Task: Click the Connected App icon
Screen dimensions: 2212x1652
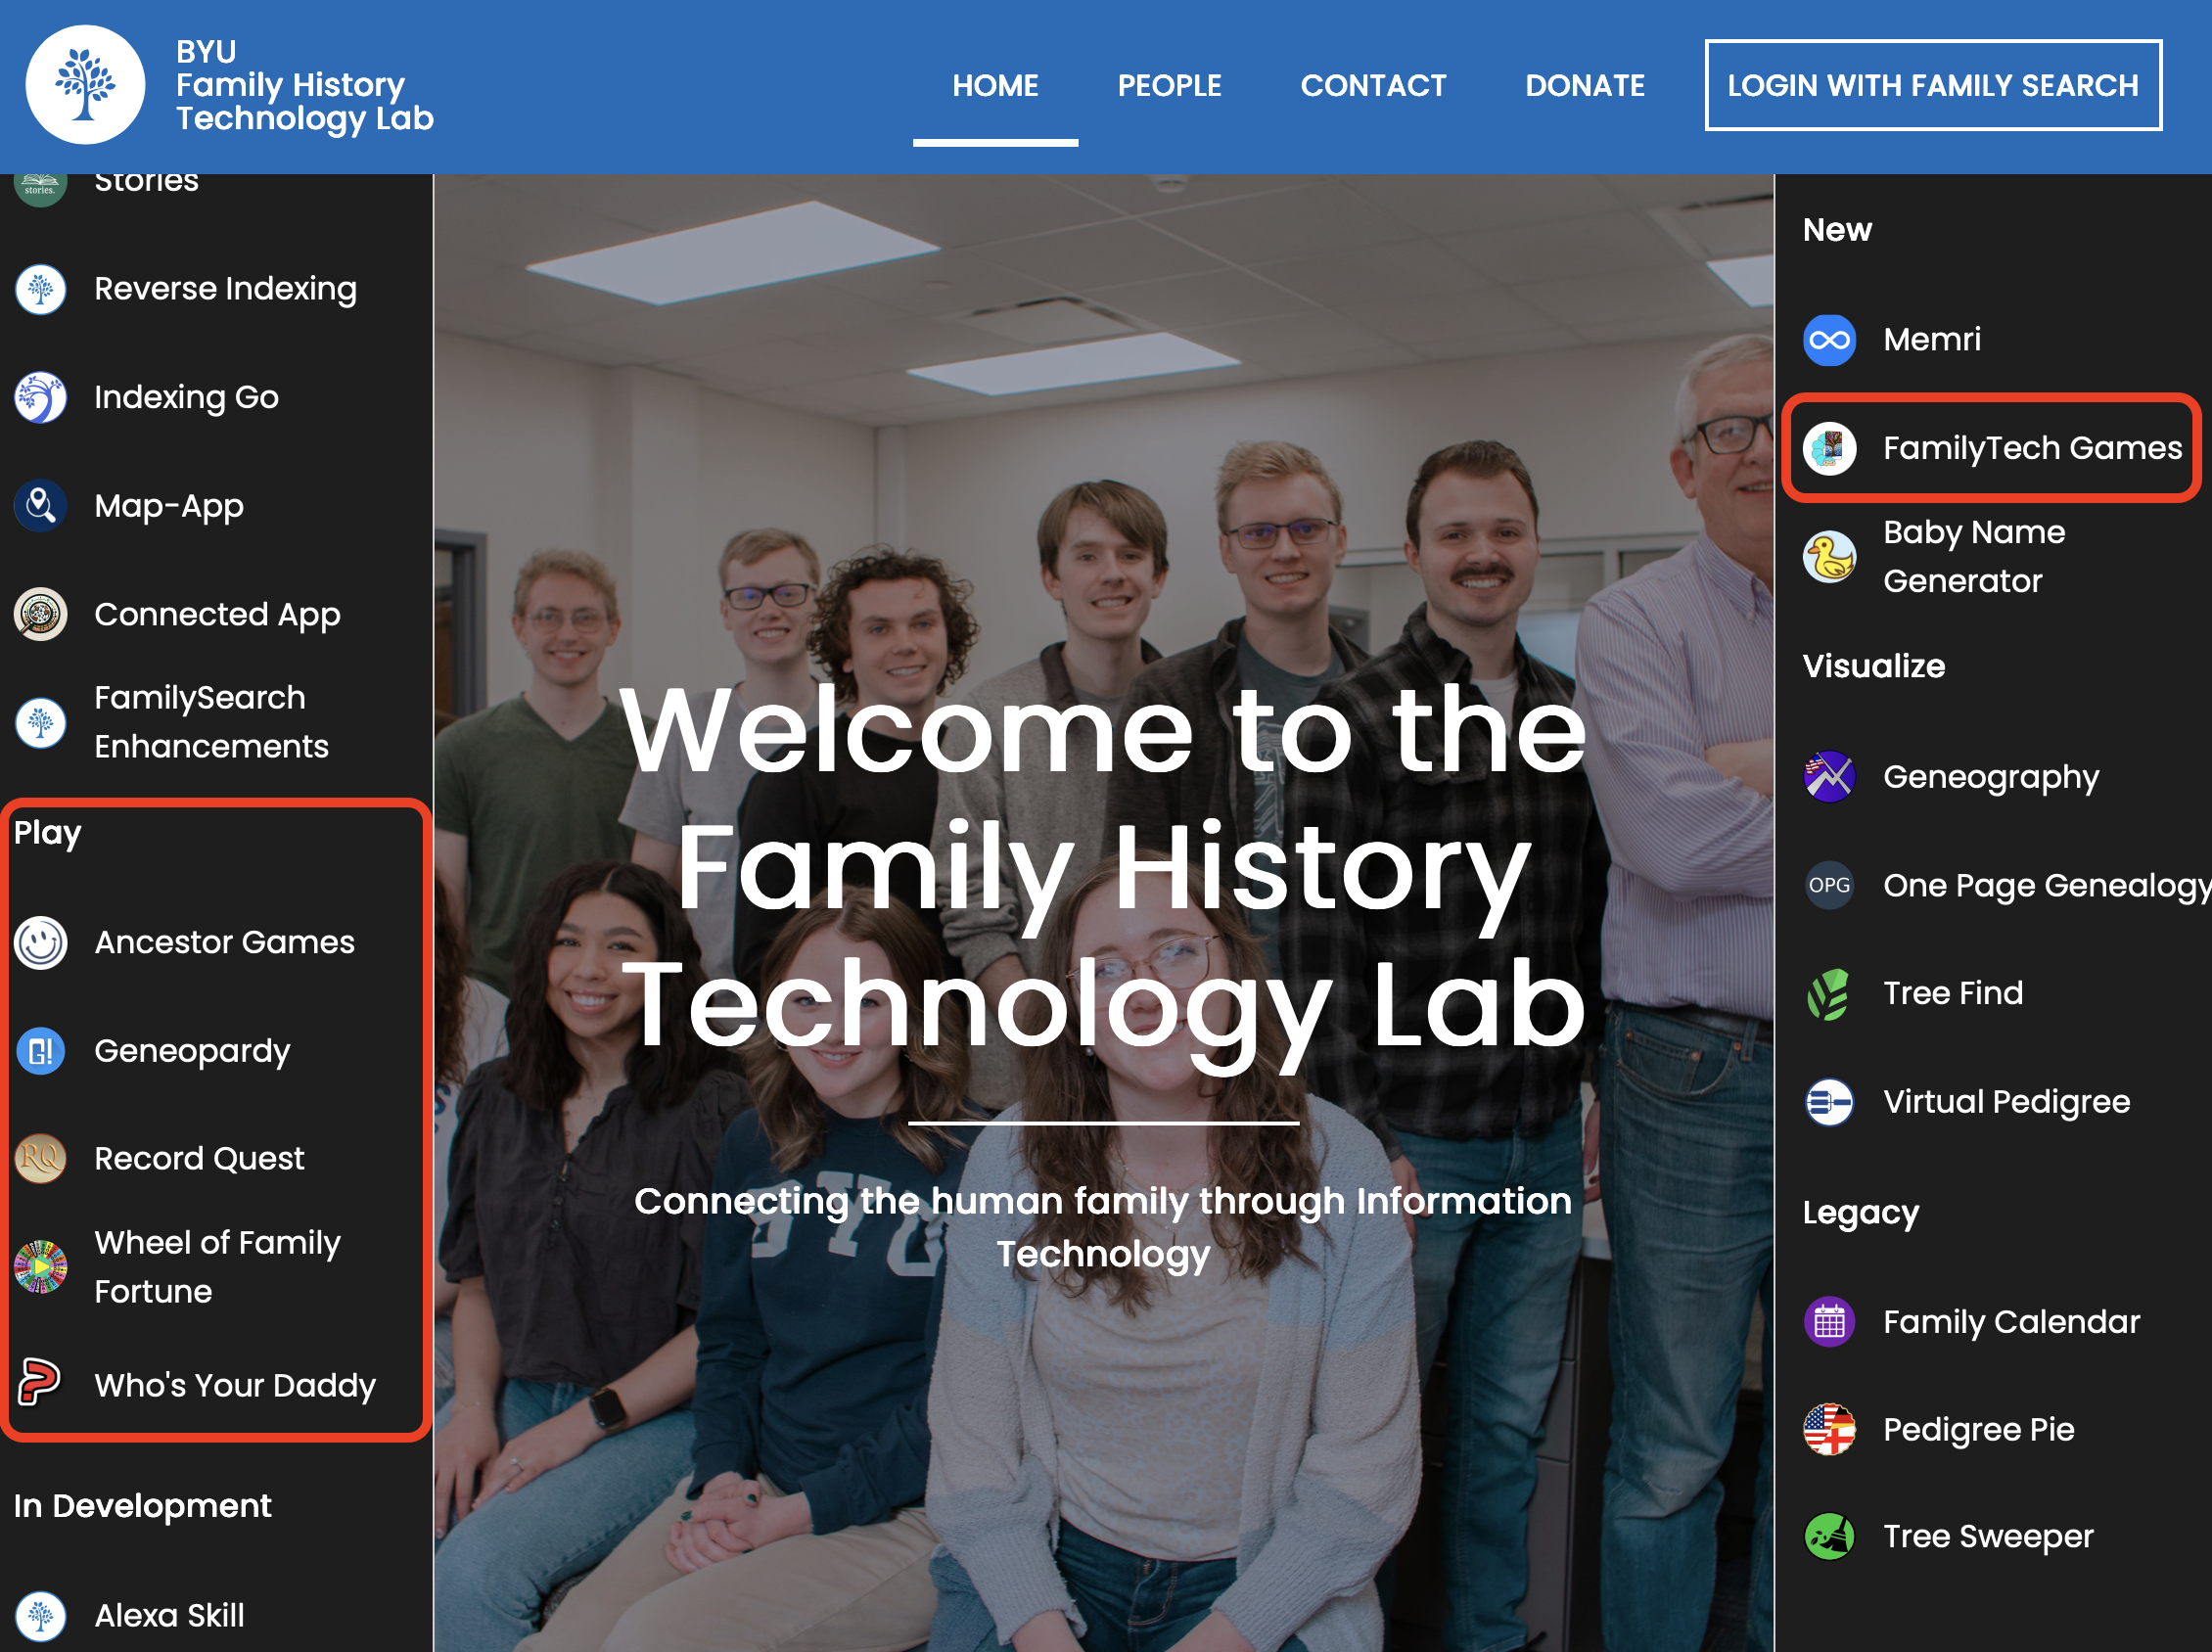Action: click(41, 614)
